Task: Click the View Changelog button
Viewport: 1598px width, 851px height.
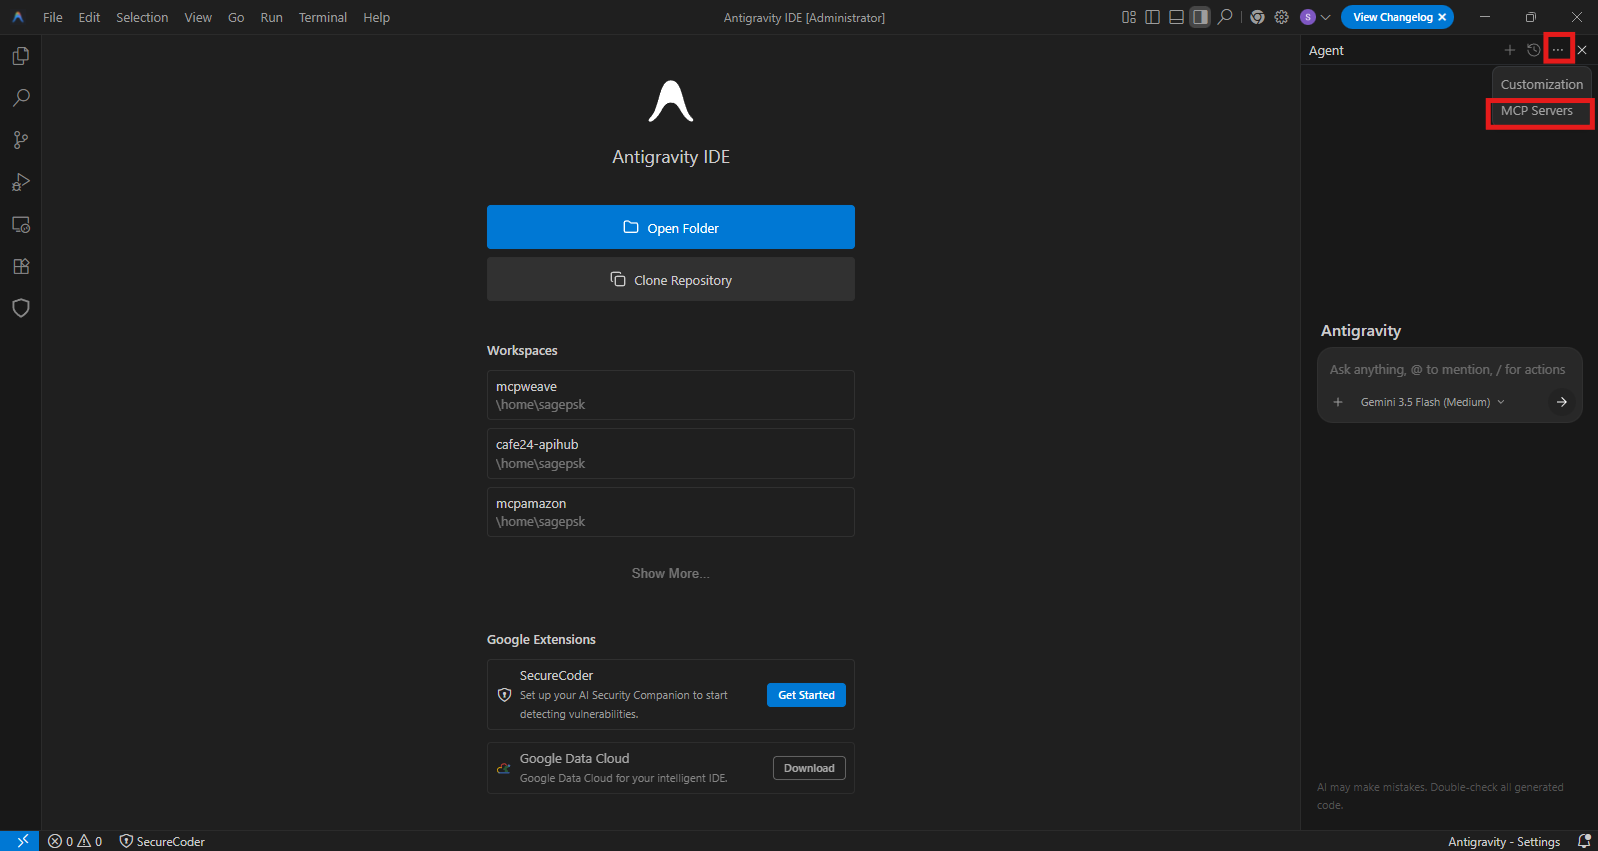Action: (x=1392, y=17)
